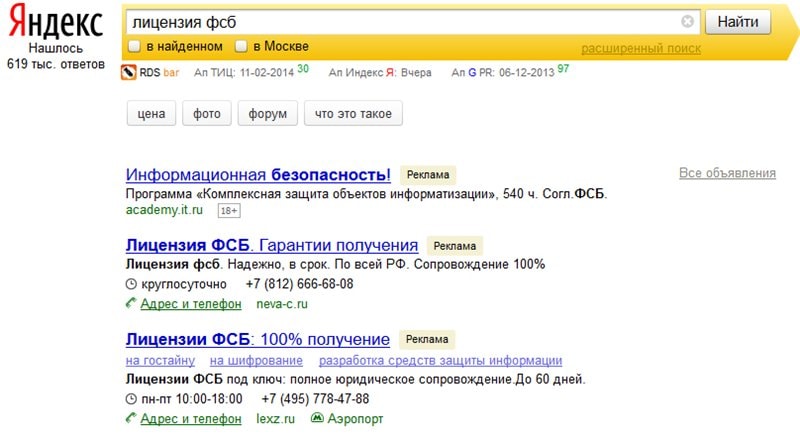Screen dimensions: 800x442
Task: Enable the 'в найденном' checkbox
Action: (x=134, y=46)
